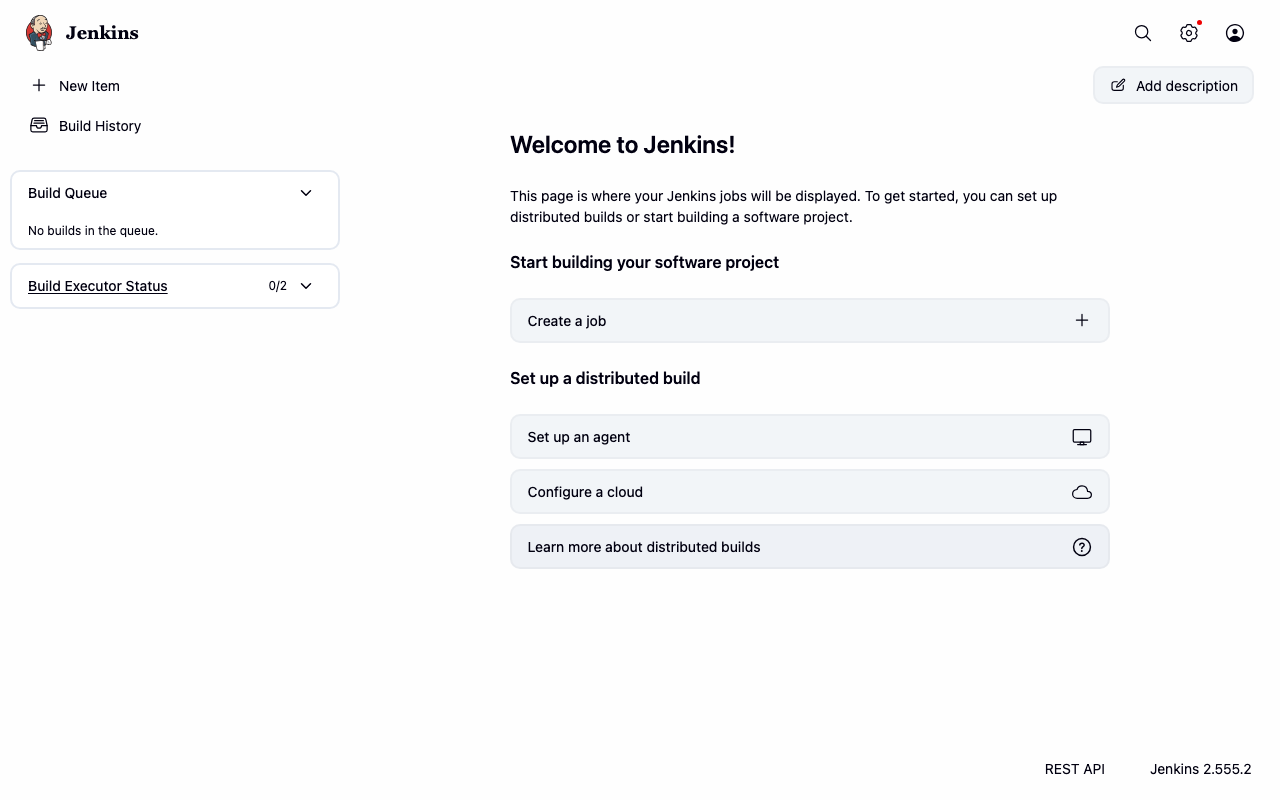1280x800 pixels.
Task: Expand the Build Executor Status chevron
Action: [306, 286]
